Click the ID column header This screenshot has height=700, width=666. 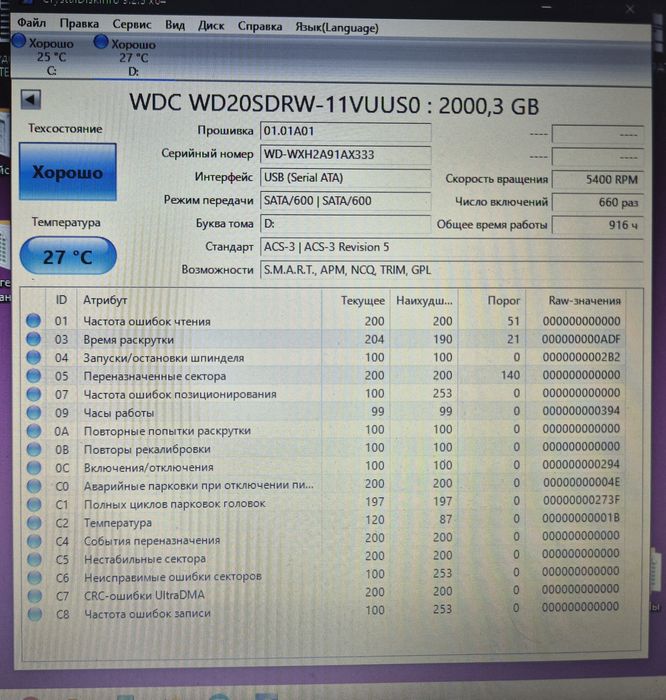click(61, 300)
